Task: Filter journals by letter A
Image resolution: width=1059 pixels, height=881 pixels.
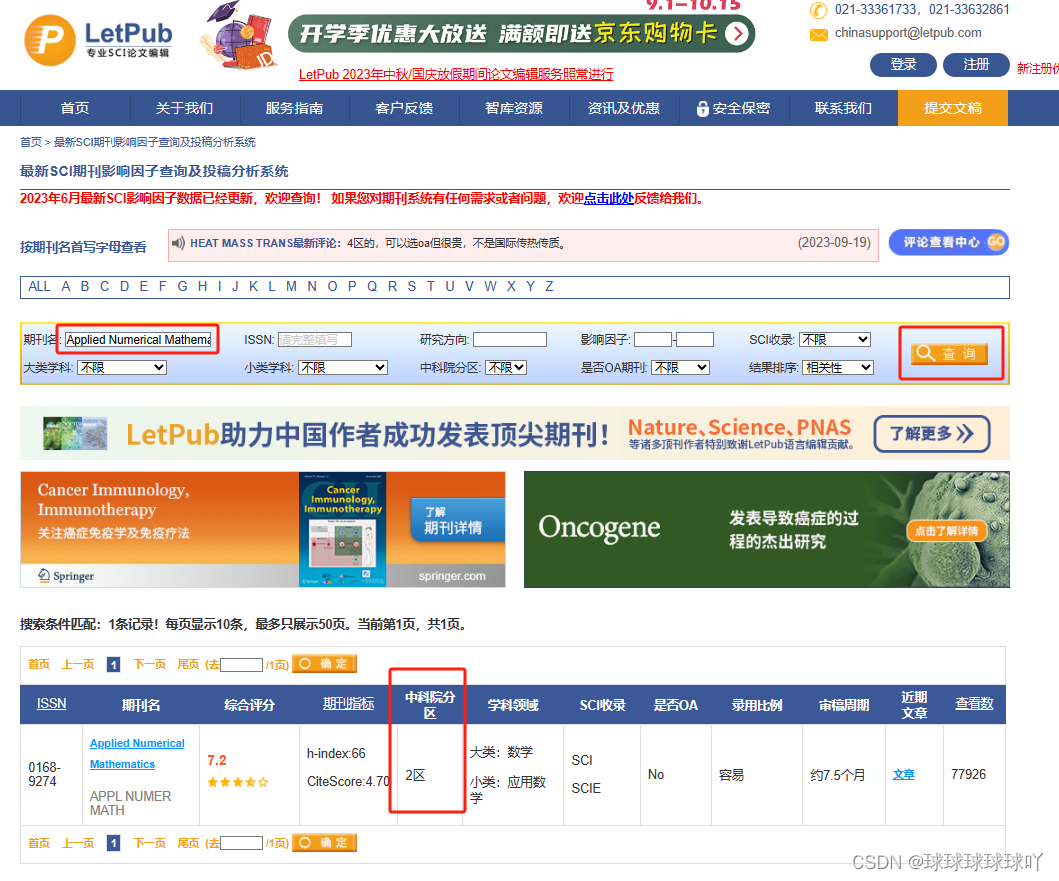Action: click(x=66, y=286)
